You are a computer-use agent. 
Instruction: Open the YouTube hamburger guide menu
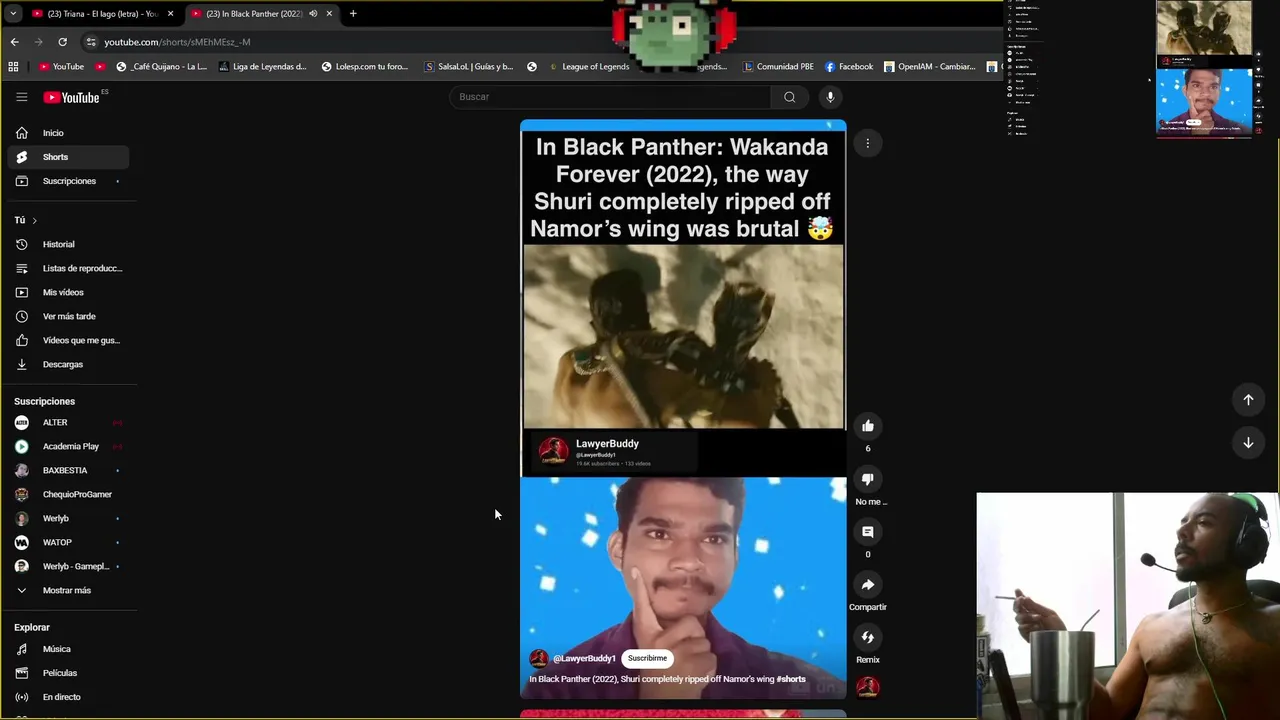[21, 97]
